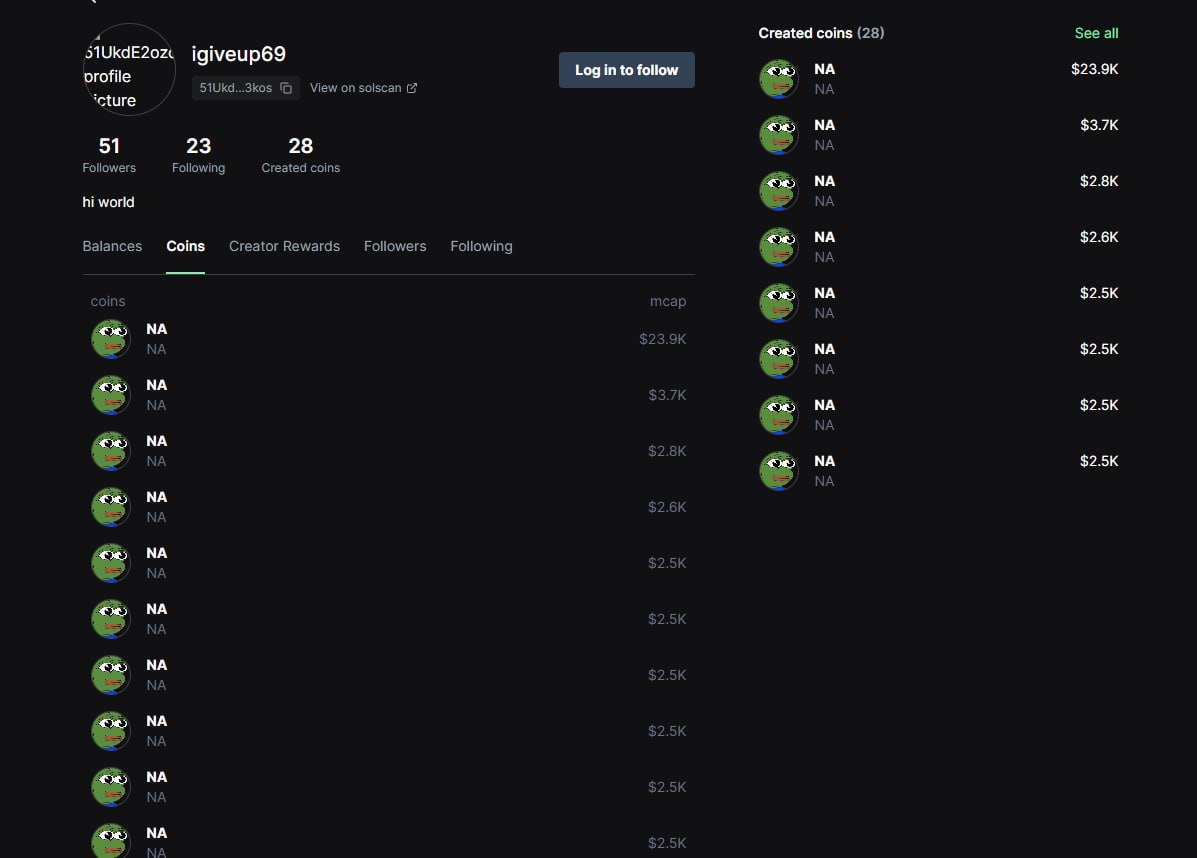
Task: View the 23 Following count
Action: click(x=198, y=155)
